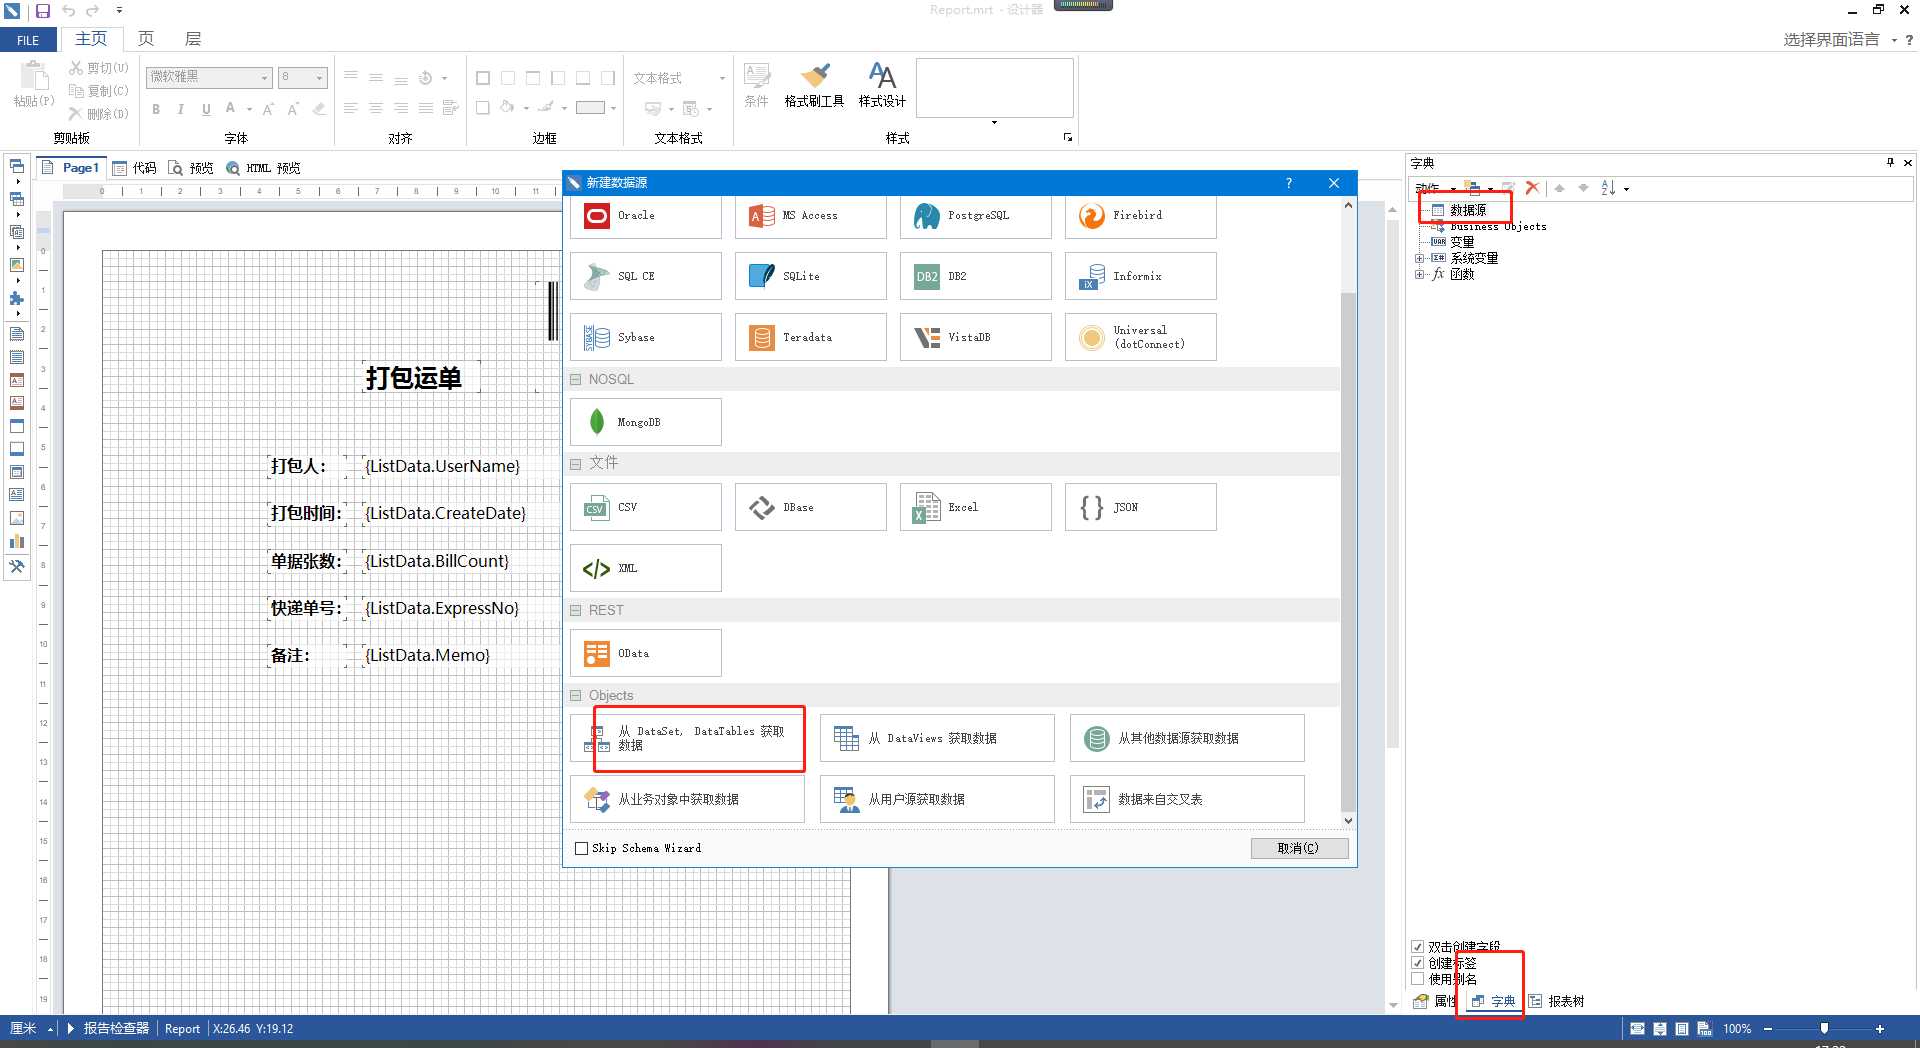Image resolution: width=1920 pixels, height=1048 pixels.
Task: Switch to the 属性 panel tab
Action: pos(1434,1001)
